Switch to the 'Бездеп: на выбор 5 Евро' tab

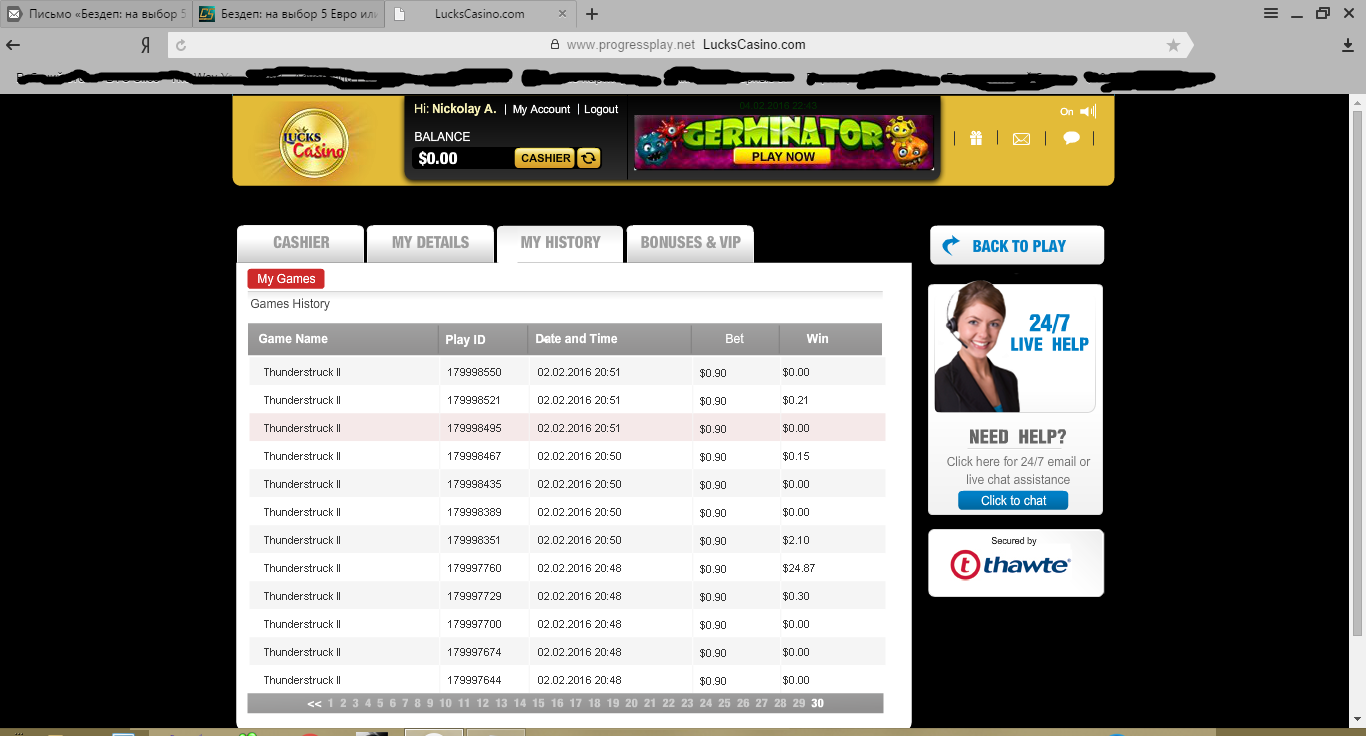286,14
